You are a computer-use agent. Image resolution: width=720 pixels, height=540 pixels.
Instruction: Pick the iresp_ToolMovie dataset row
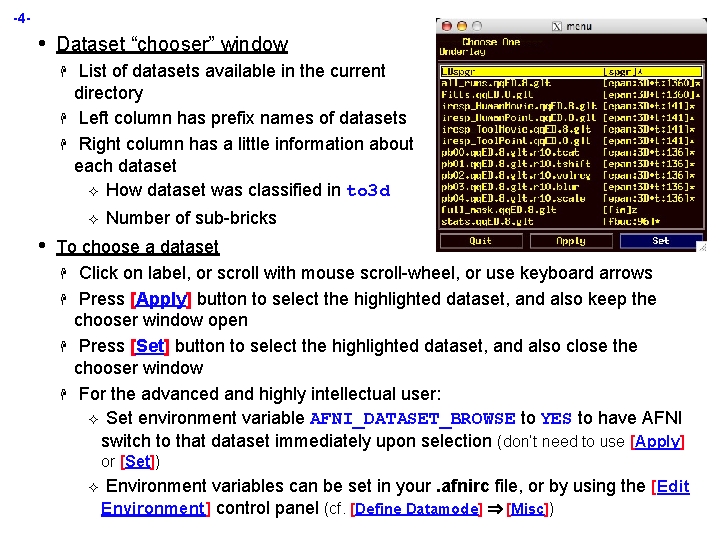[571, 129]
